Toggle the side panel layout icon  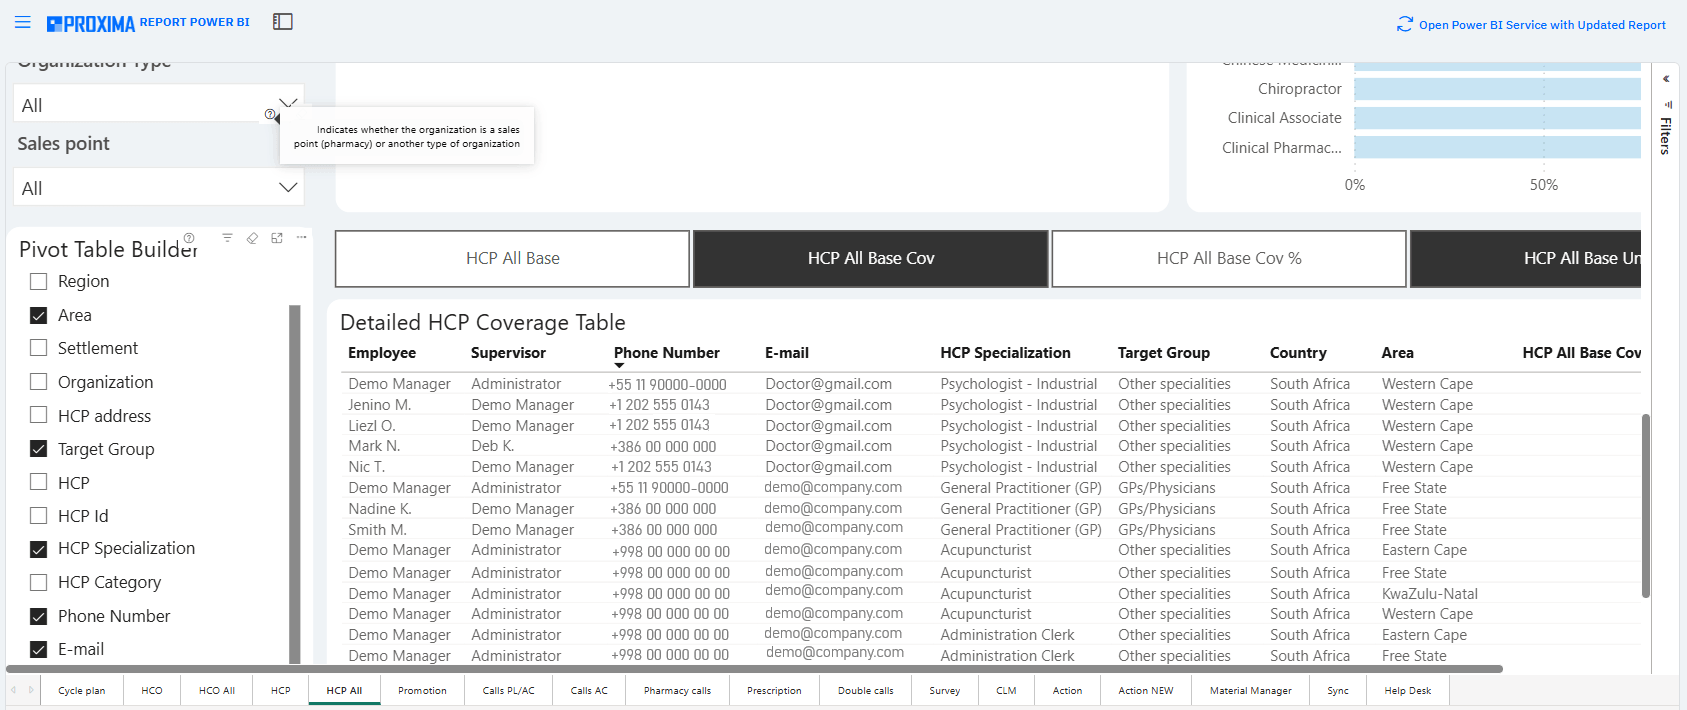[283, 22]
